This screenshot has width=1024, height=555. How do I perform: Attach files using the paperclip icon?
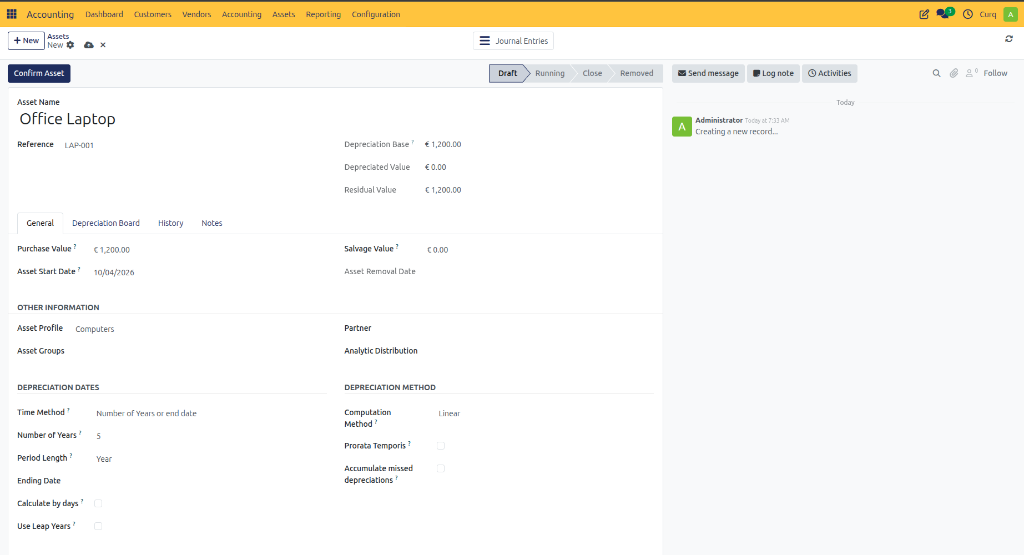tap(954, 73)
